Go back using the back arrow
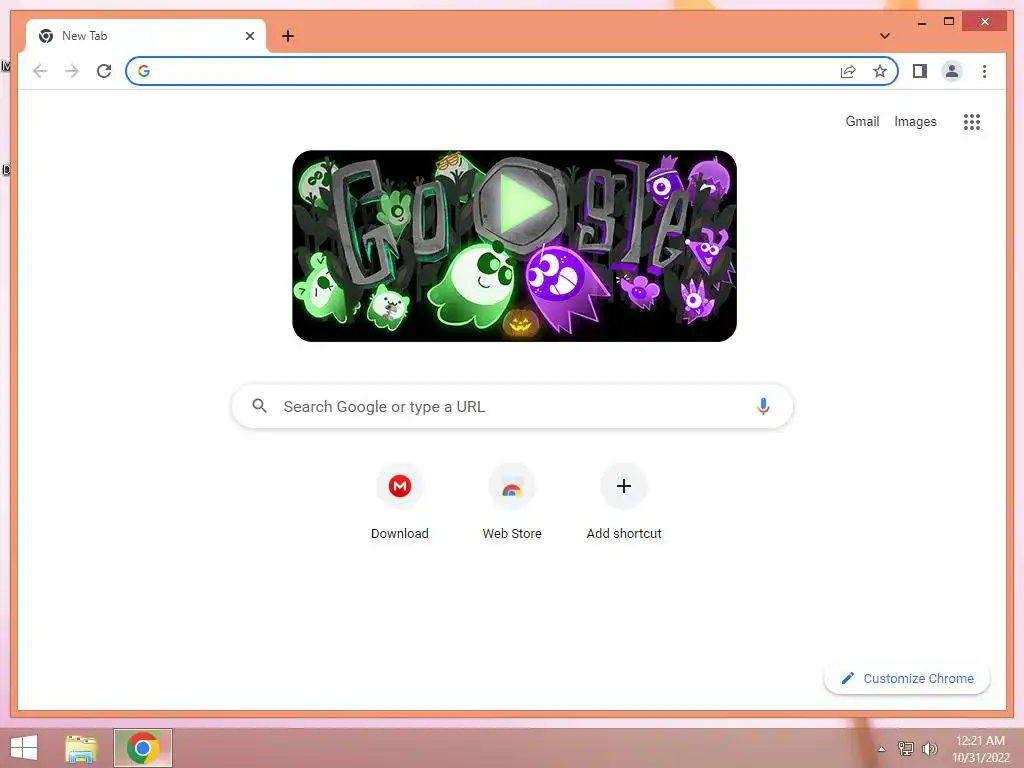1024x768 pixels. coord(40,71)
